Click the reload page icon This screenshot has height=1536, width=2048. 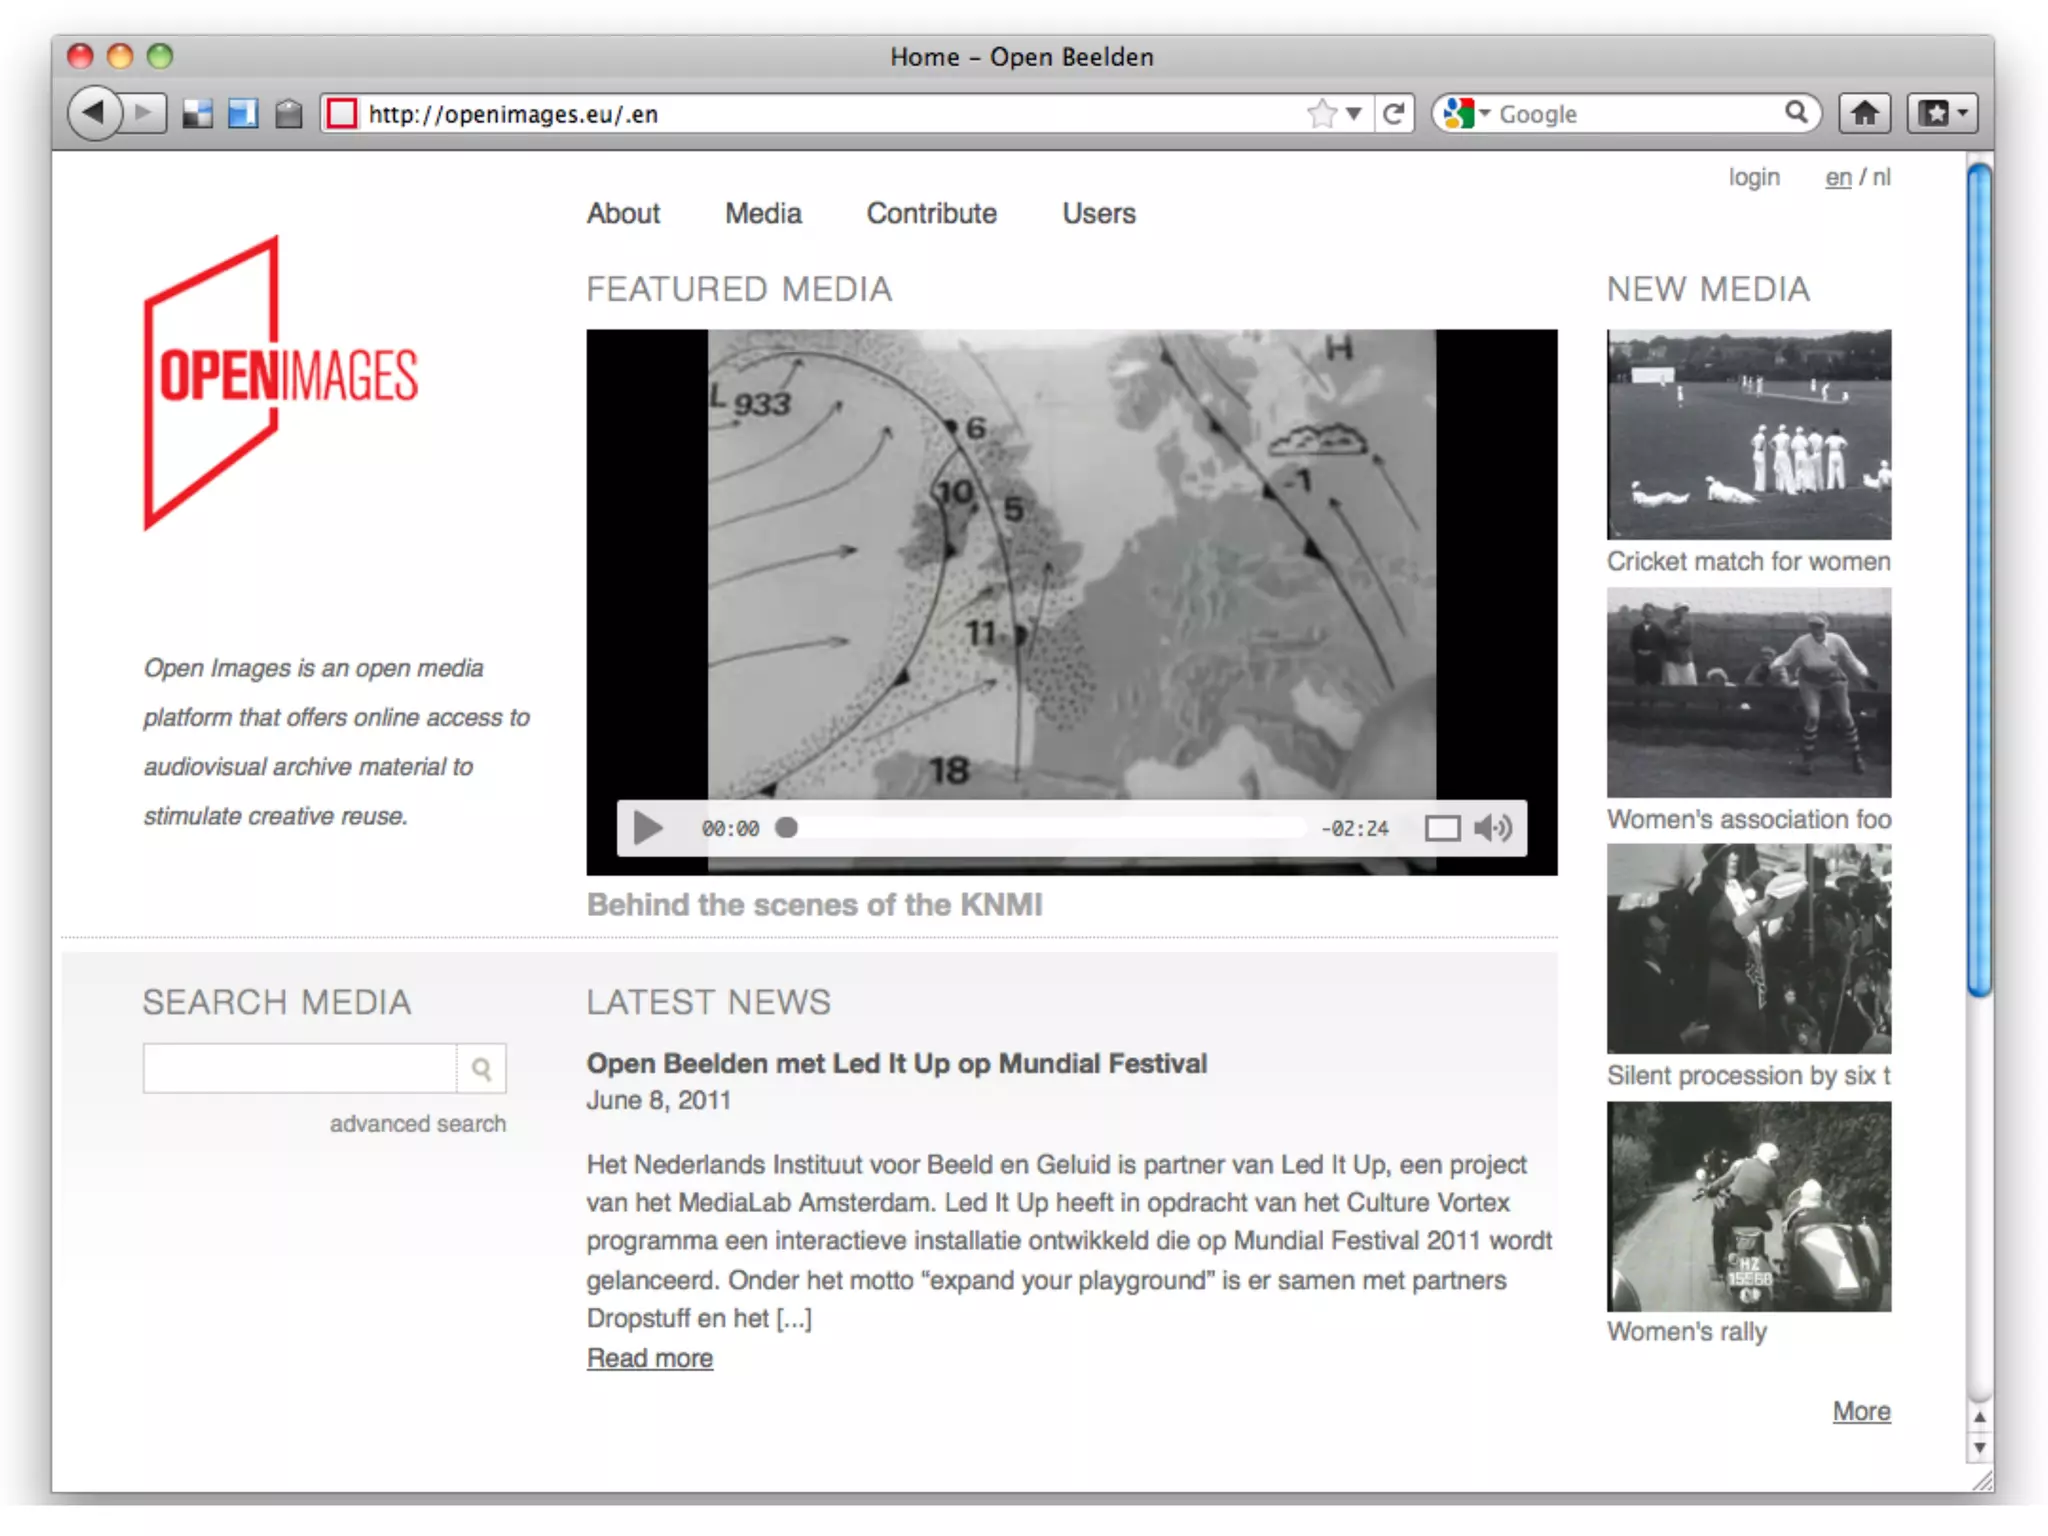coord(1394,113)
